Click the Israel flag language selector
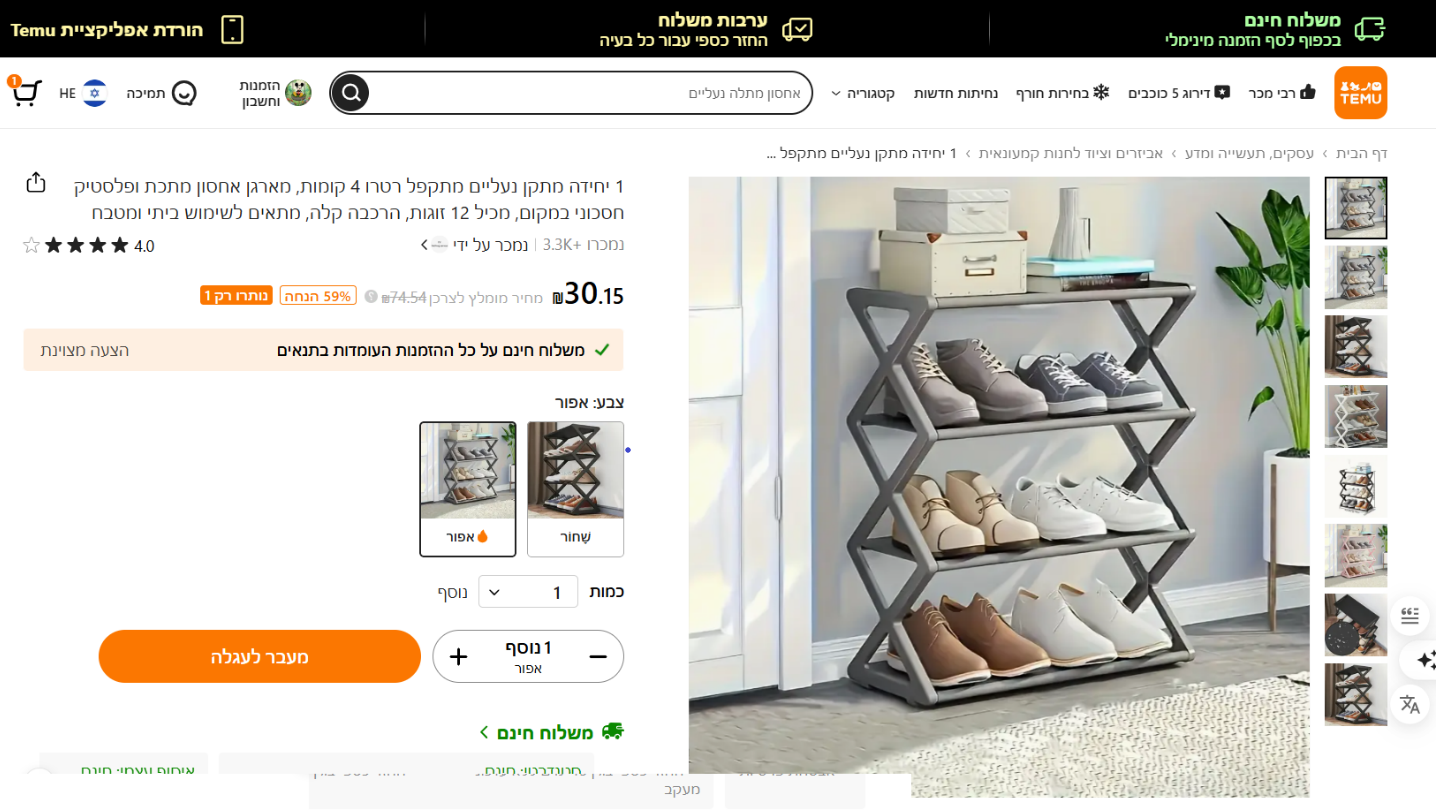Image resolution: width=1436 pixels, height=810 pixels. [95, 93]
